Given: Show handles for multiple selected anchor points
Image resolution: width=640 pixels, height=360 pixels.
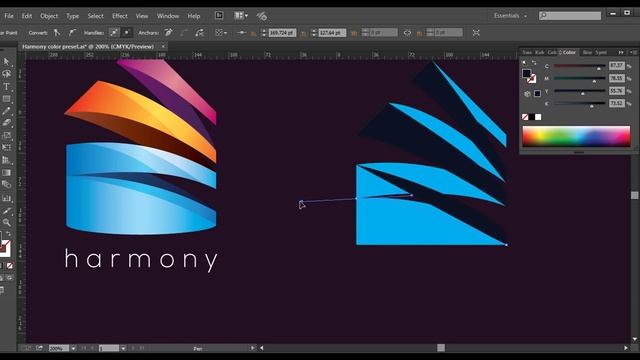Looking at the screenshot, I should 114,33.
